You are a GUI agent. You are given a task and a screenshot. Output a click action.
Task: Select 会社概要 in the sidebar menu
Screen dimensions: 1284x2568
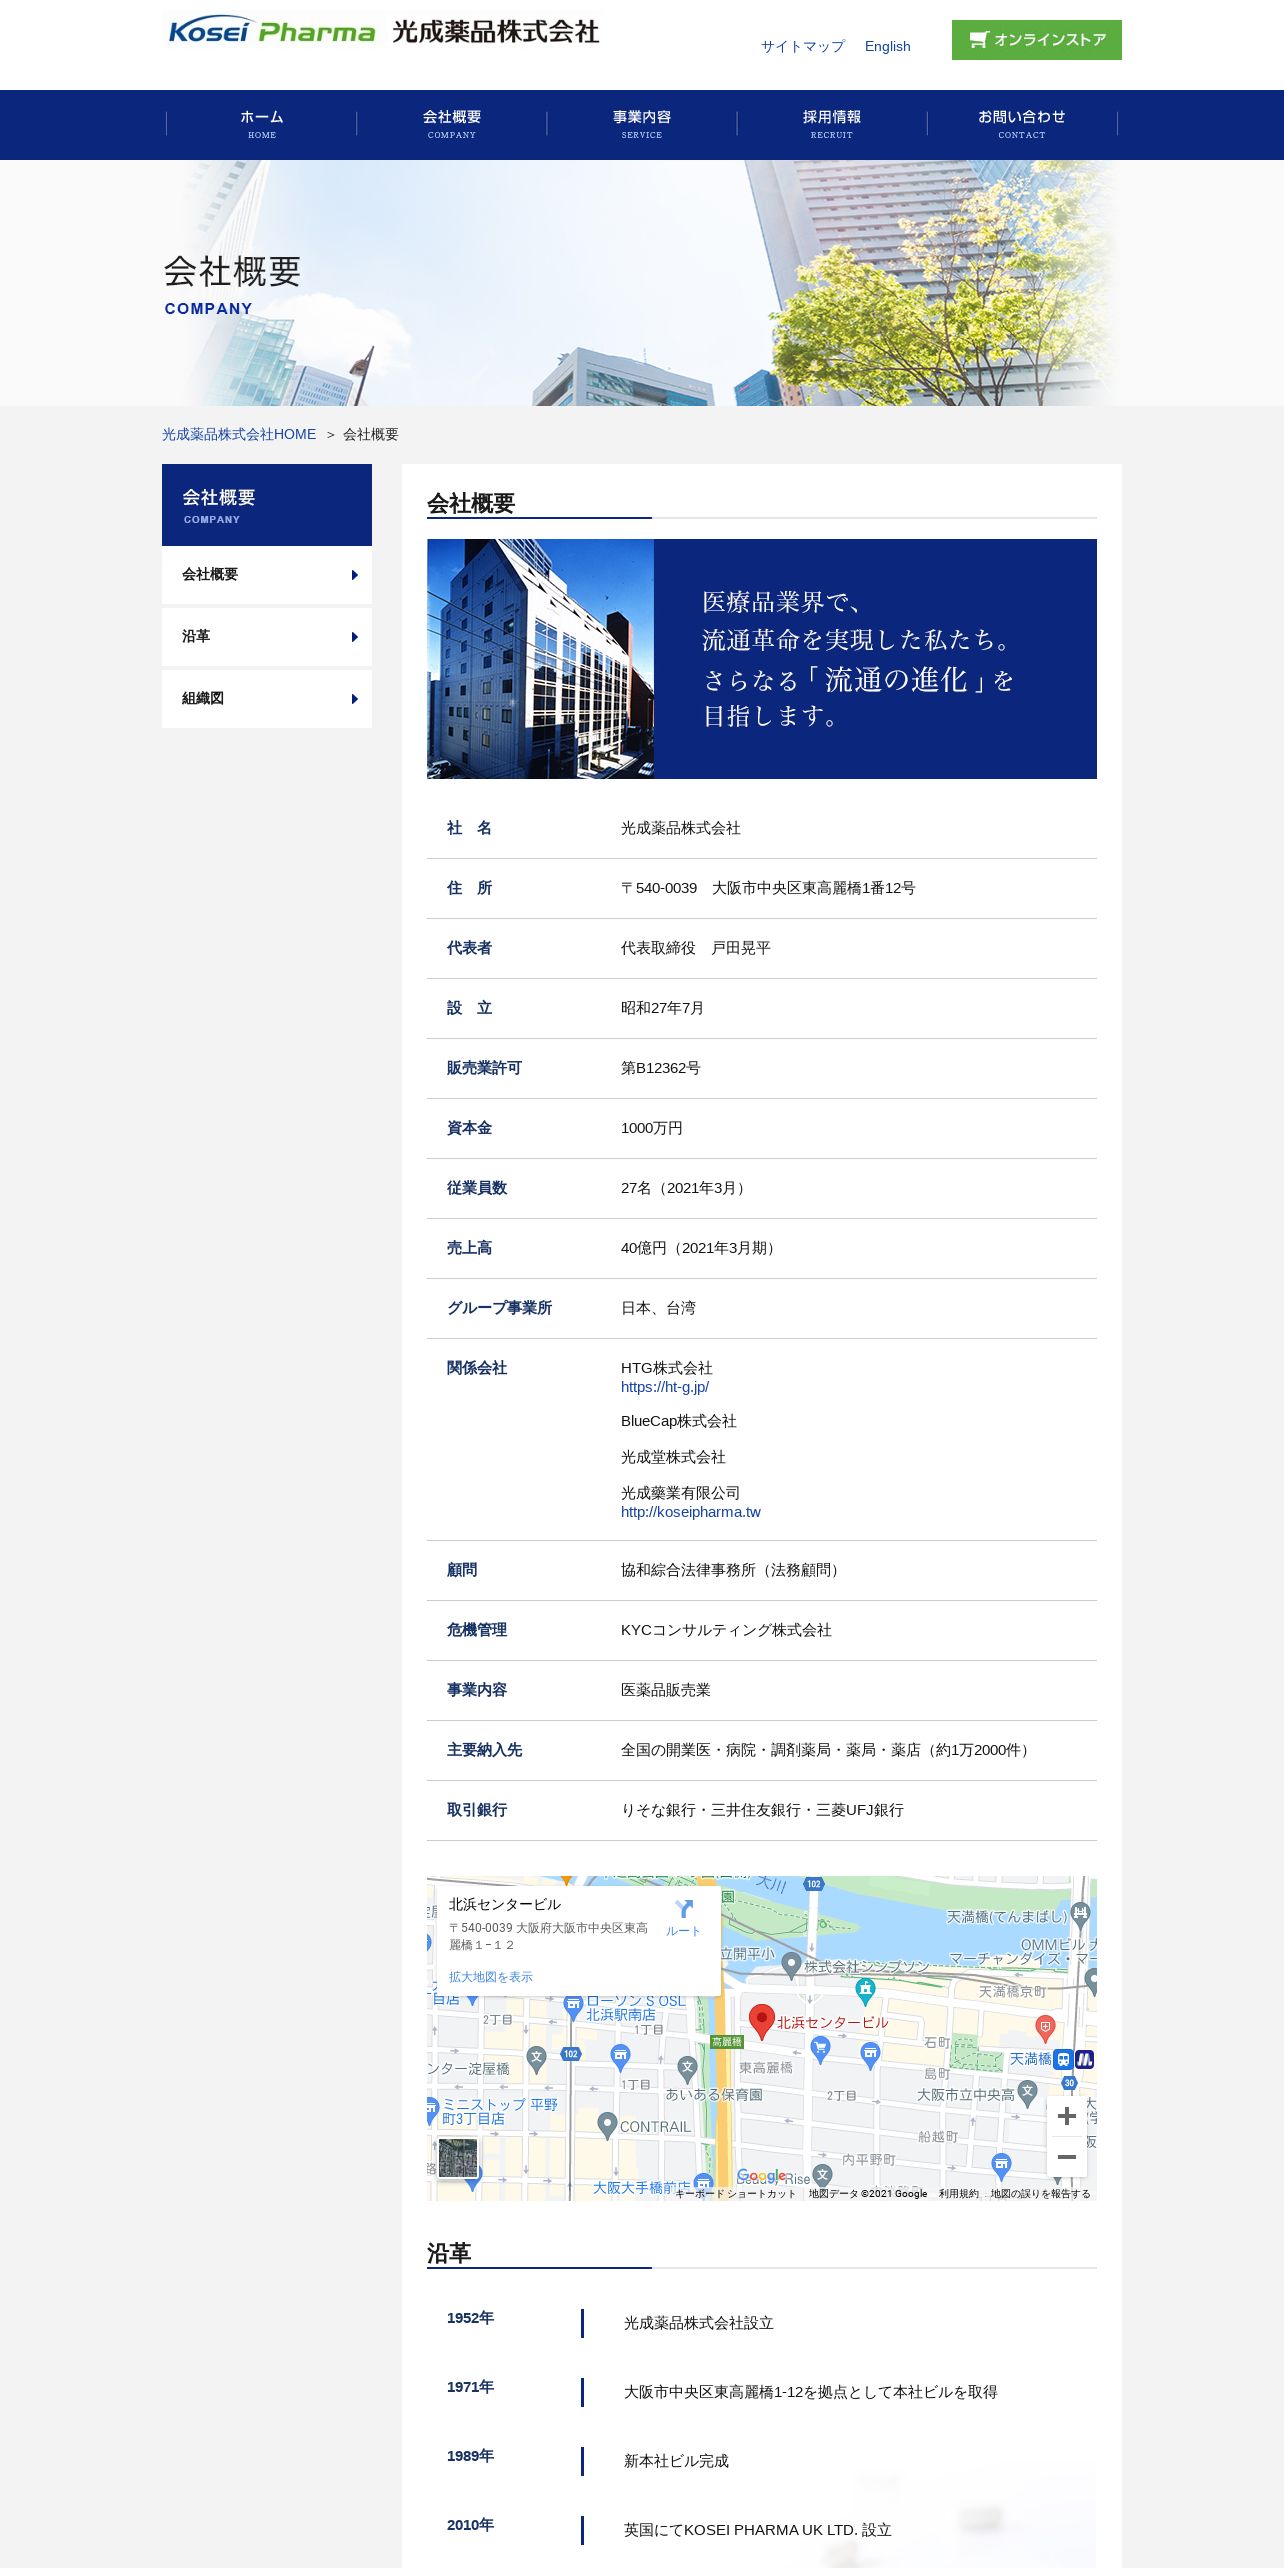[267, 575]
